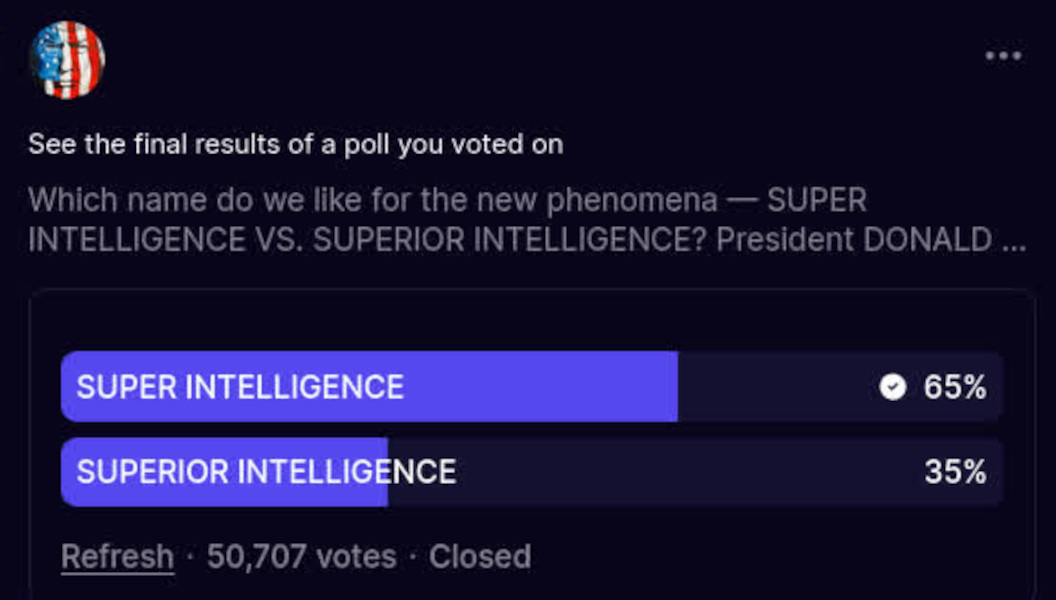1056x600 pixels.
Task: Open the 50,707 votes count
Action: click(301, 557)
